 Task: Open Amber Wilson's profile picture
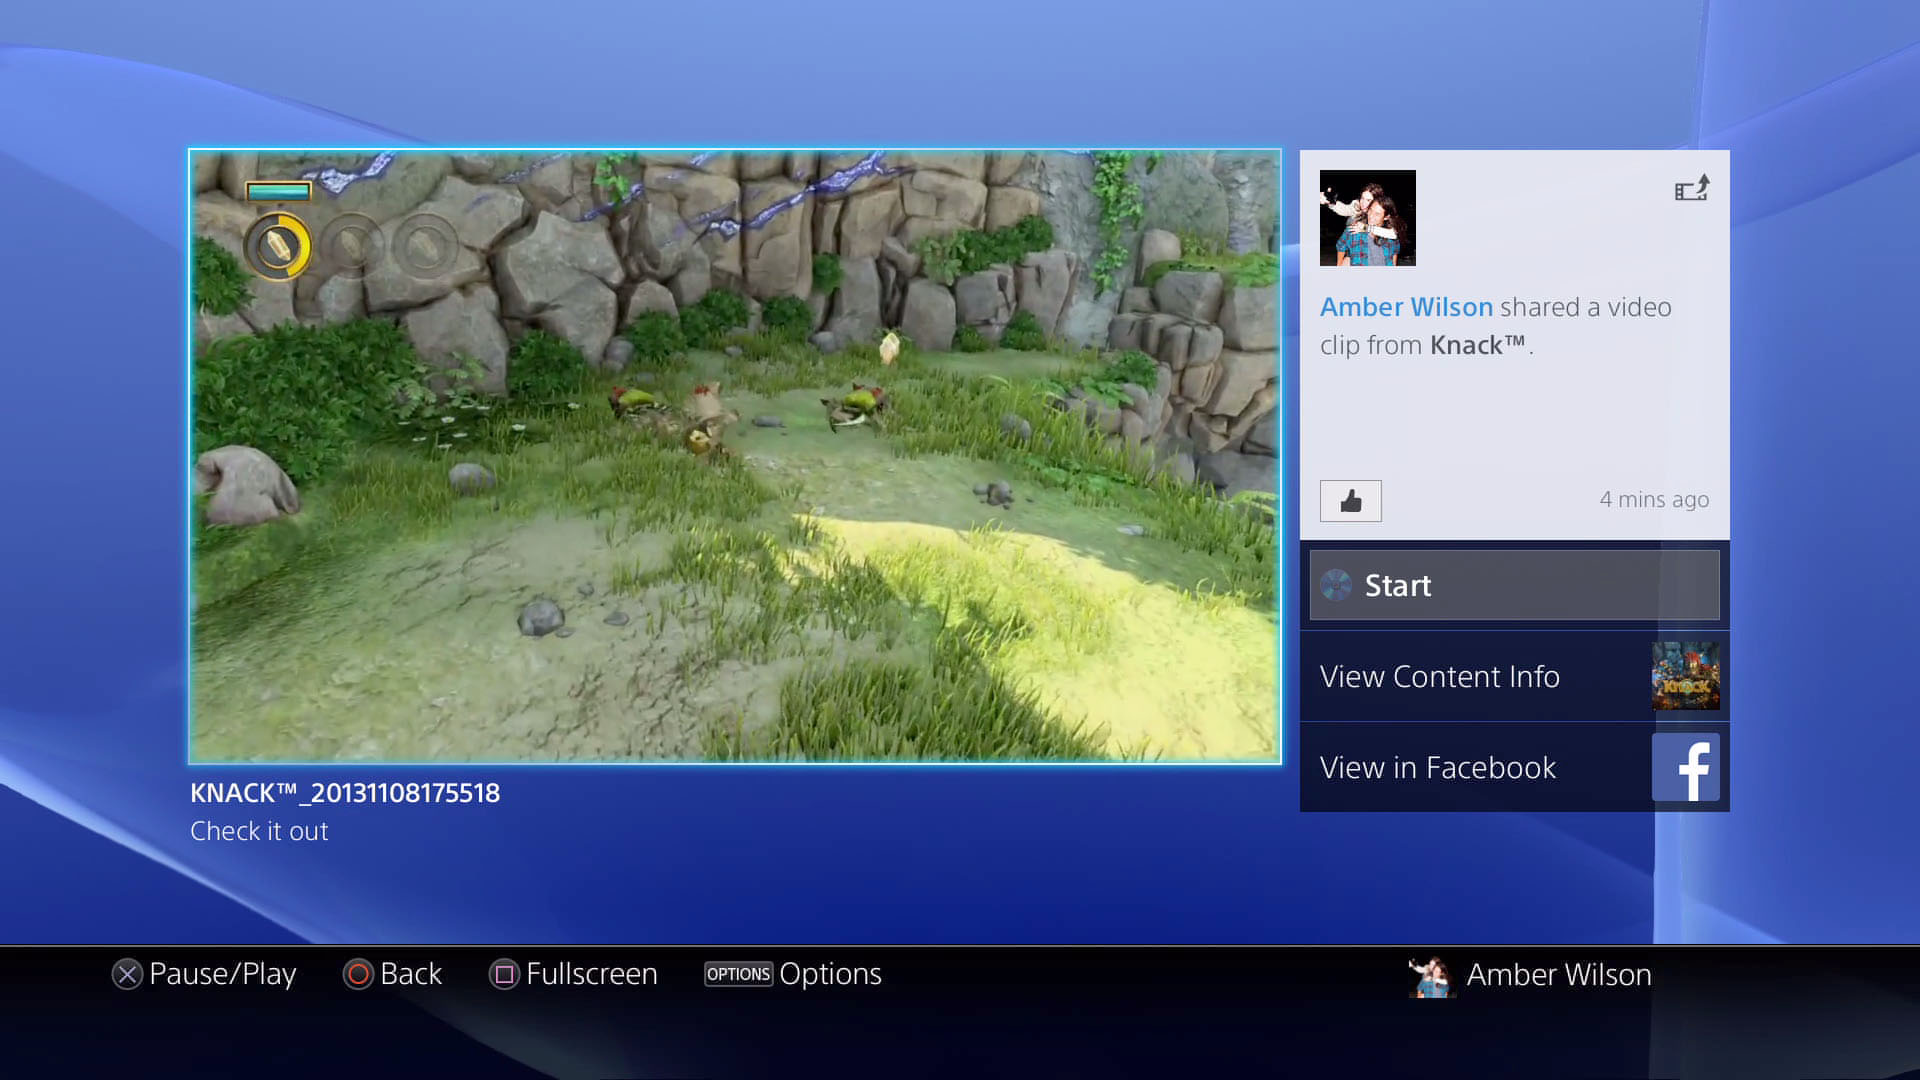1367,218
